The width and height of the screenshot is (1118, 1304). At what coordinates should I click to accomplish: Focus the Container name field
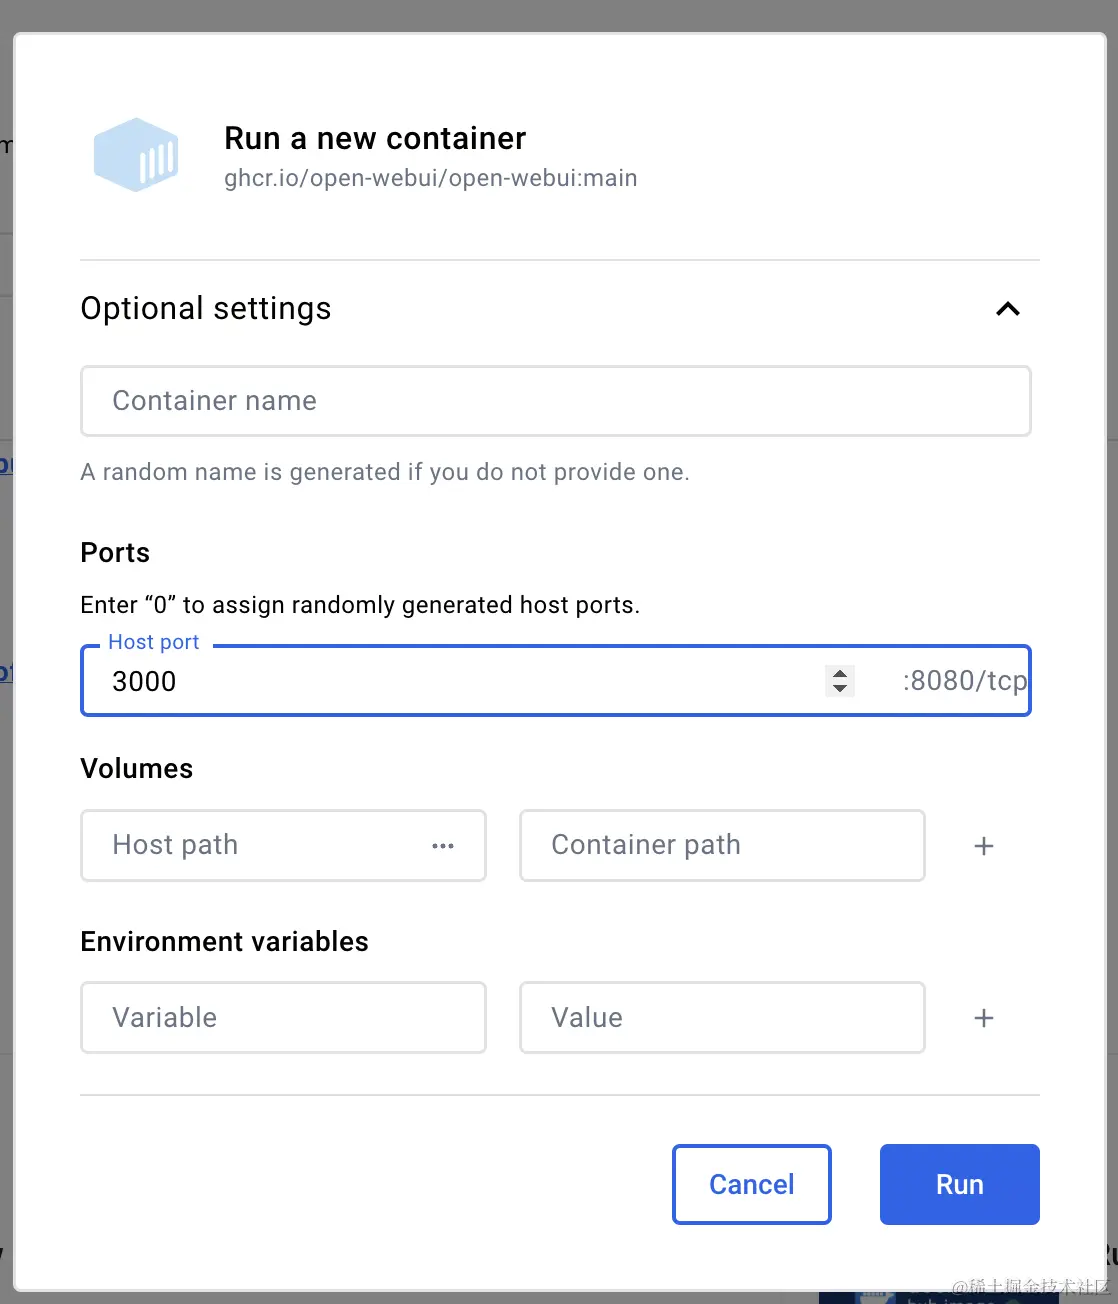(555, 401)
